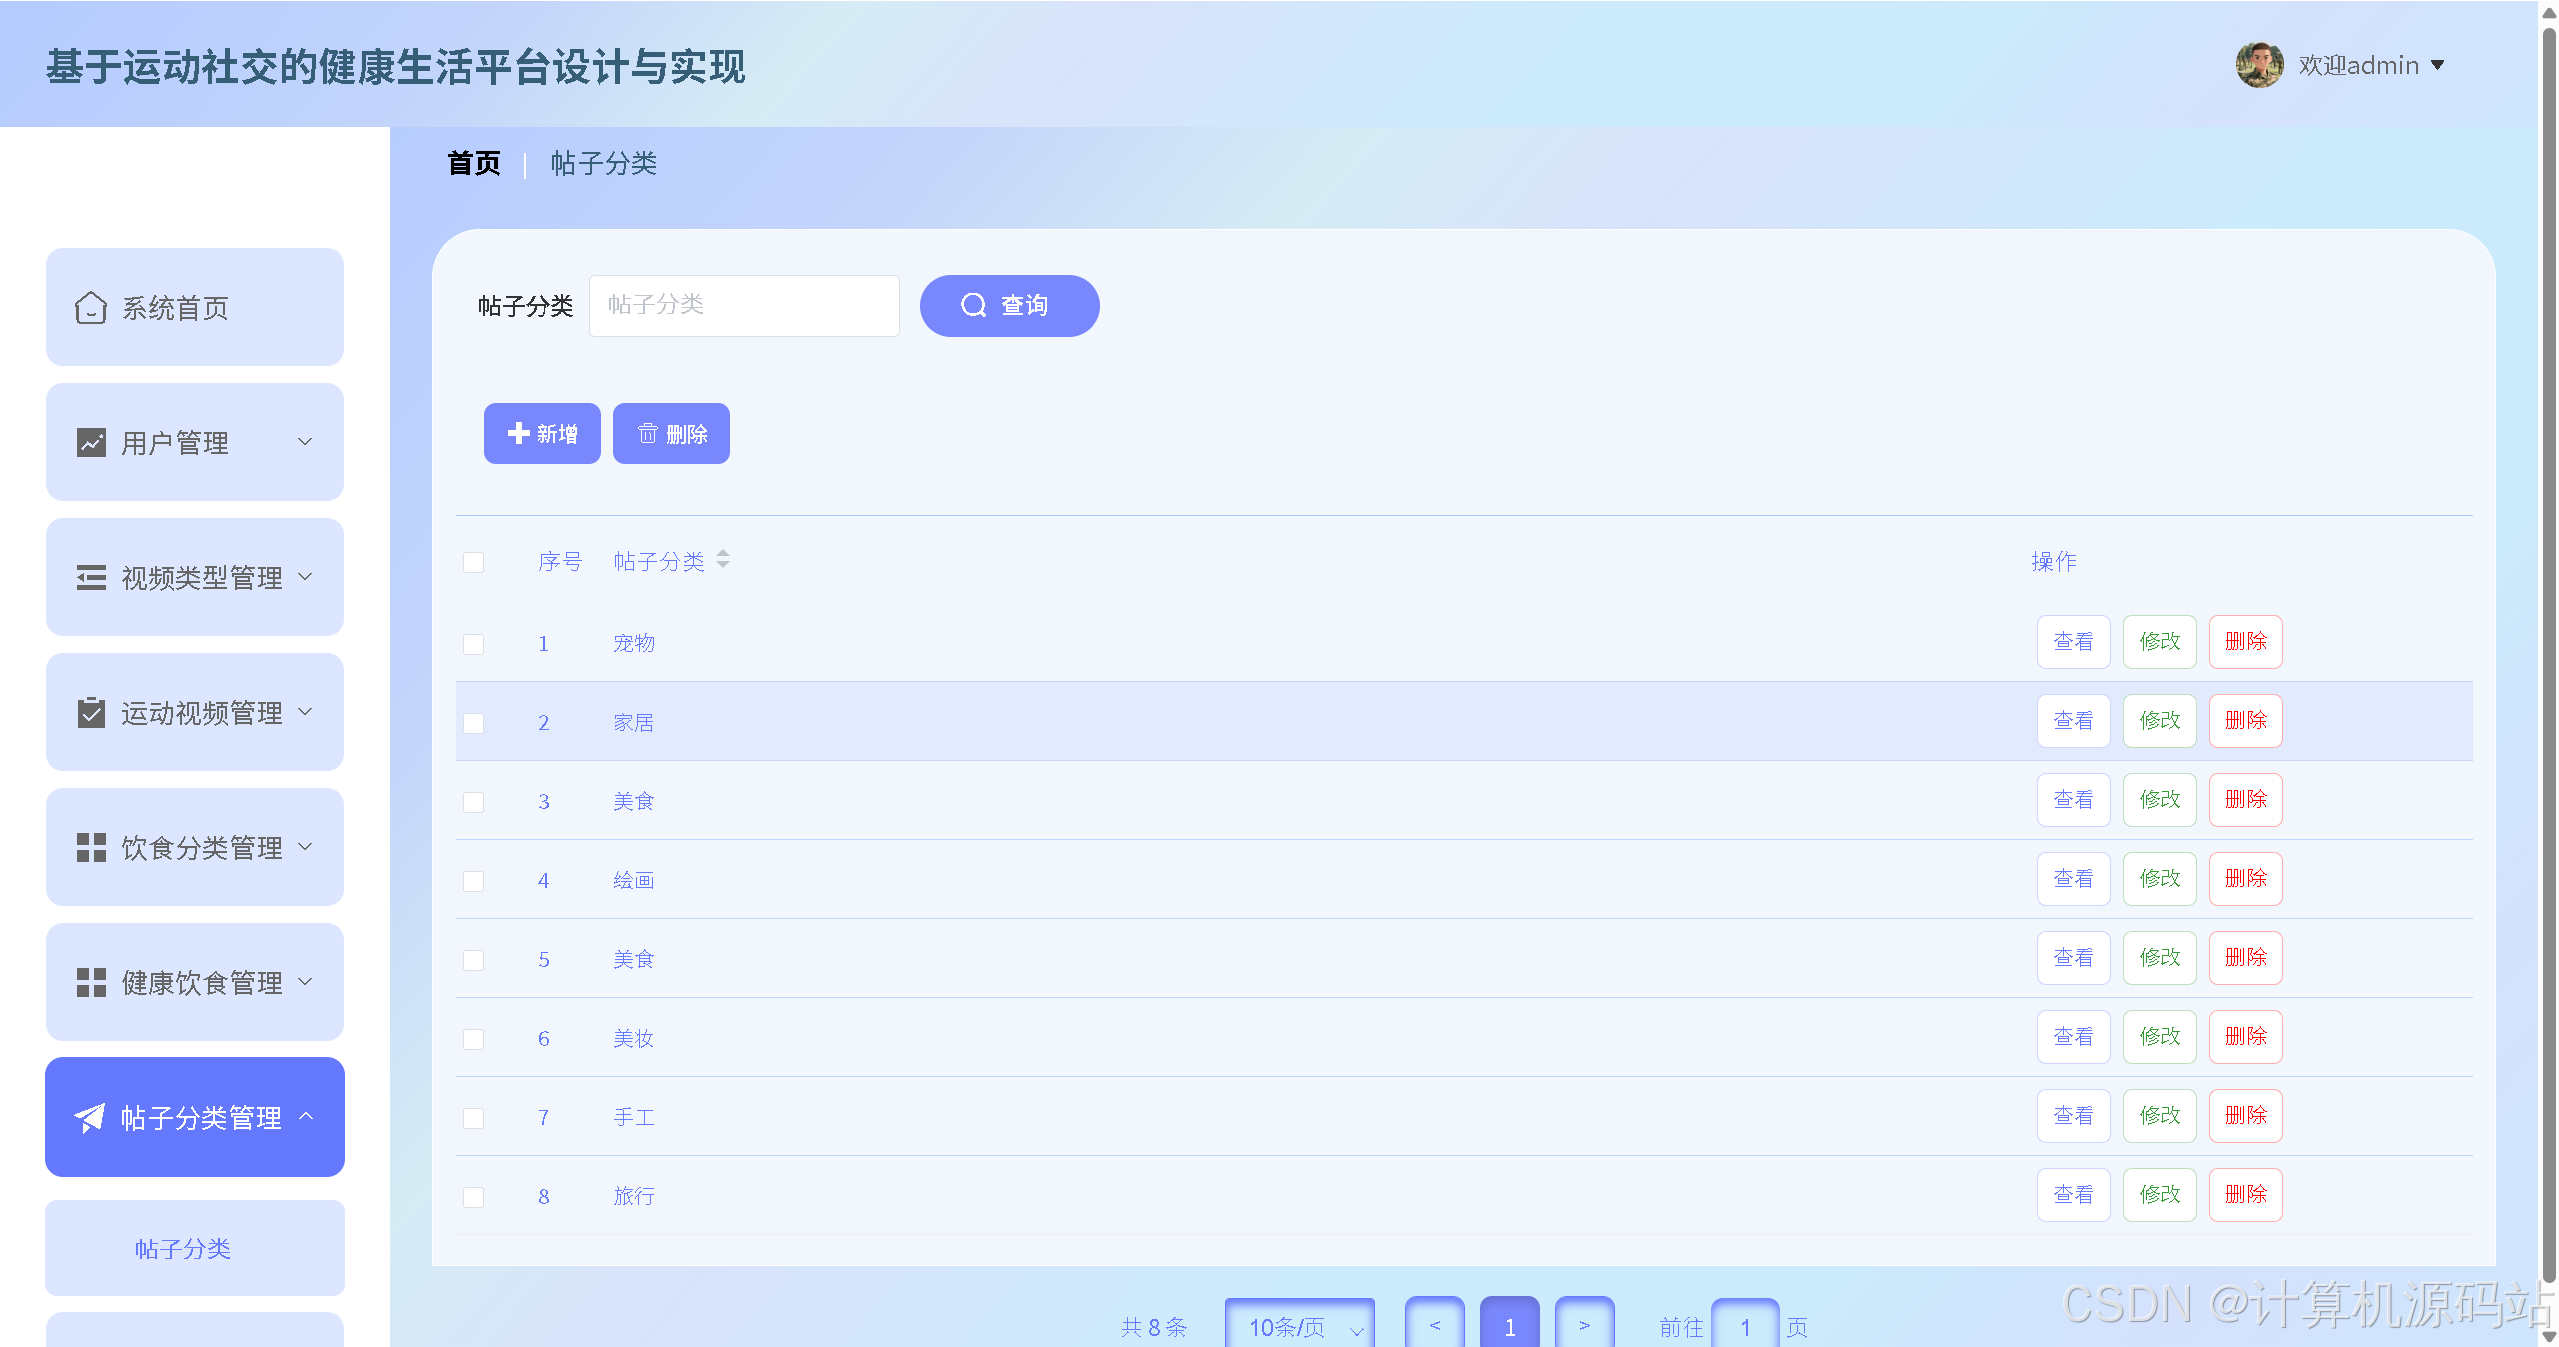The height and width of the screenshot is (1347, 2559).
Task: Click 查看 for row 旅行
Action: point(2073,1195)
